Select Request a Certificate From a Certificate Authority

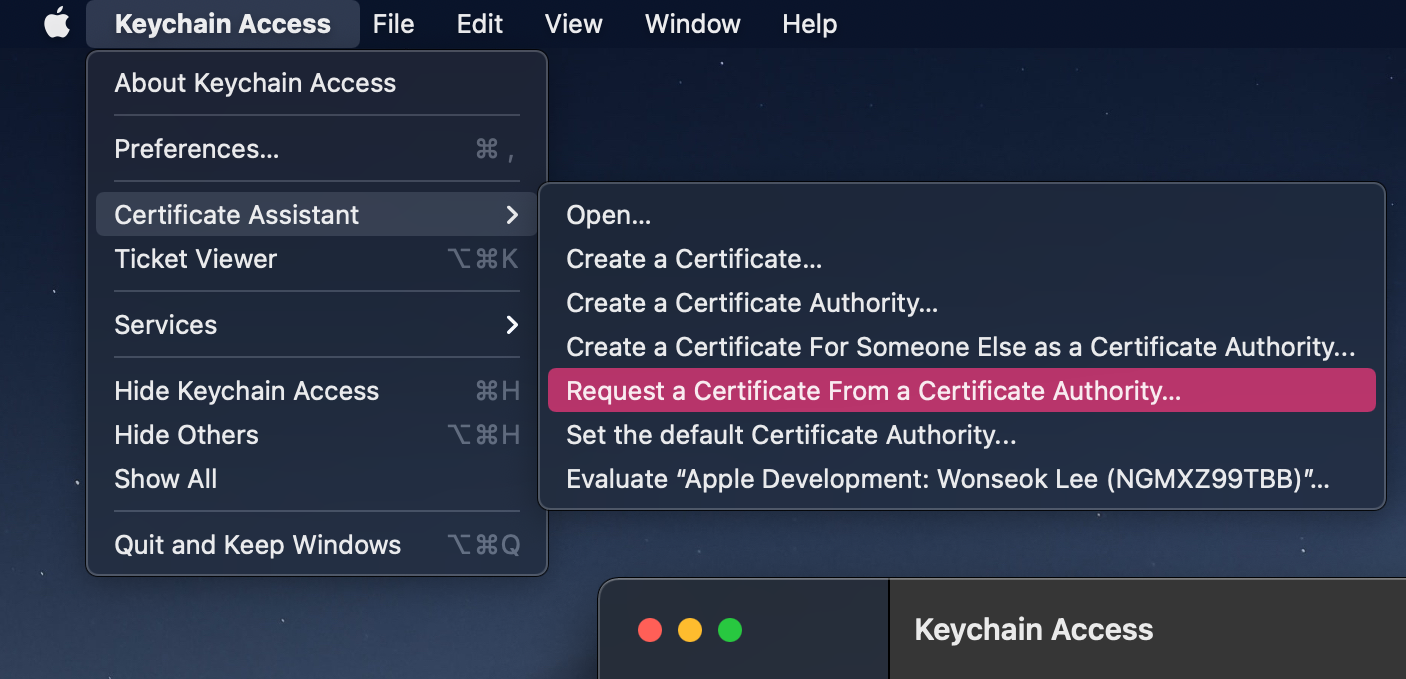(x=962, y=391)
